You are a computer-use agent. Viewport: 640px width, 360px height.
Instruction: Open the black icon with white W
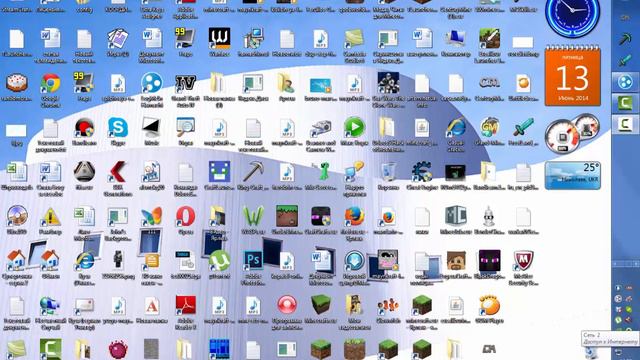point(219,39)
